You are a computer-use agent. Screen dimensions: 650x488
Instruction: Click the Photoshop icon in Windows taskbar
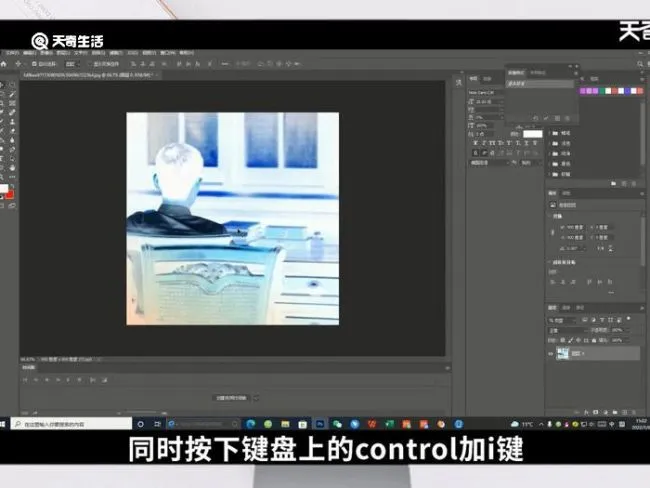click(x=320, y=424)
